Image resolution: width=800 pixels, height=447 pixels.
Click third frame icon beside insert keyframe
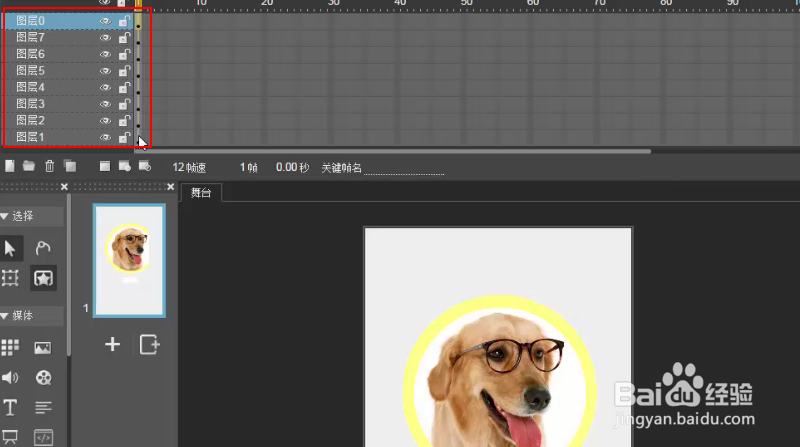coord(145,166)
